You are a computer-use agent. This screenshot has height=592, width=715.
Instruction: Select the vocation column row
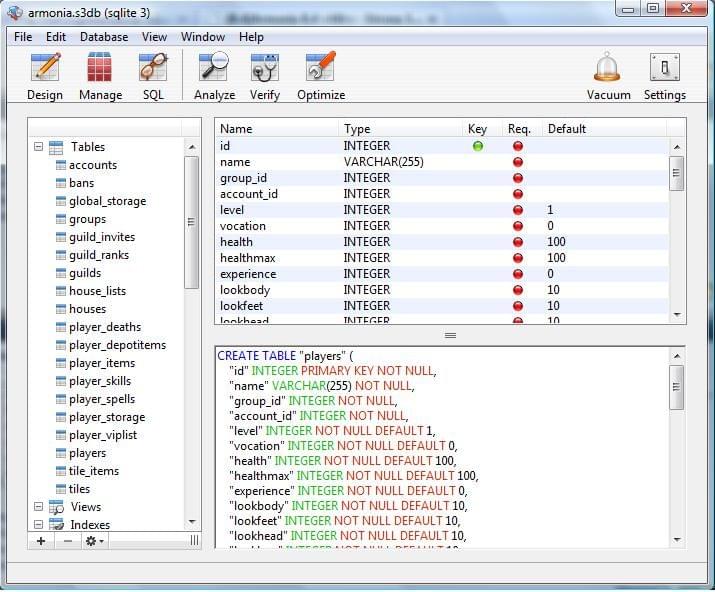tap(442, 226)
